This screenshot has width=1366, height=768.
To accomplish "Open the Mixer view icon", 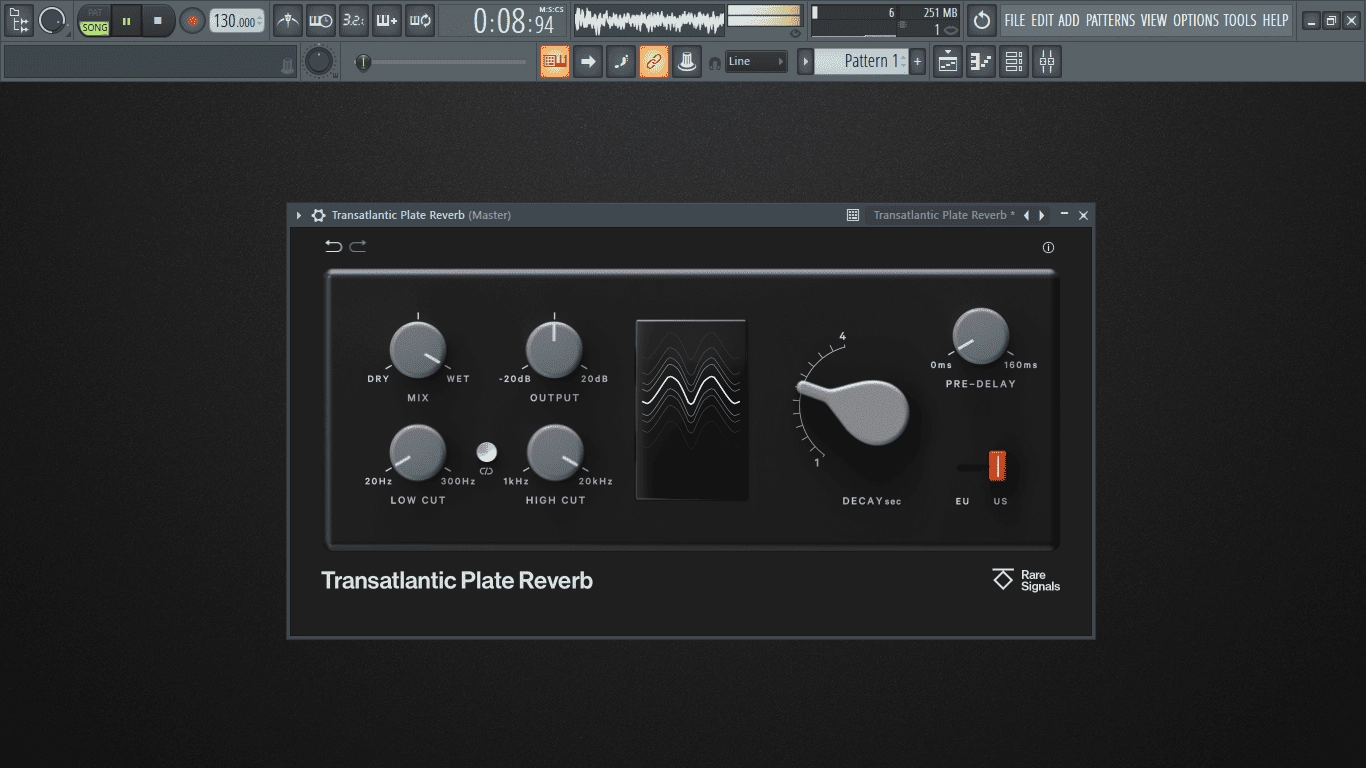I will [x=1047, y=62].
